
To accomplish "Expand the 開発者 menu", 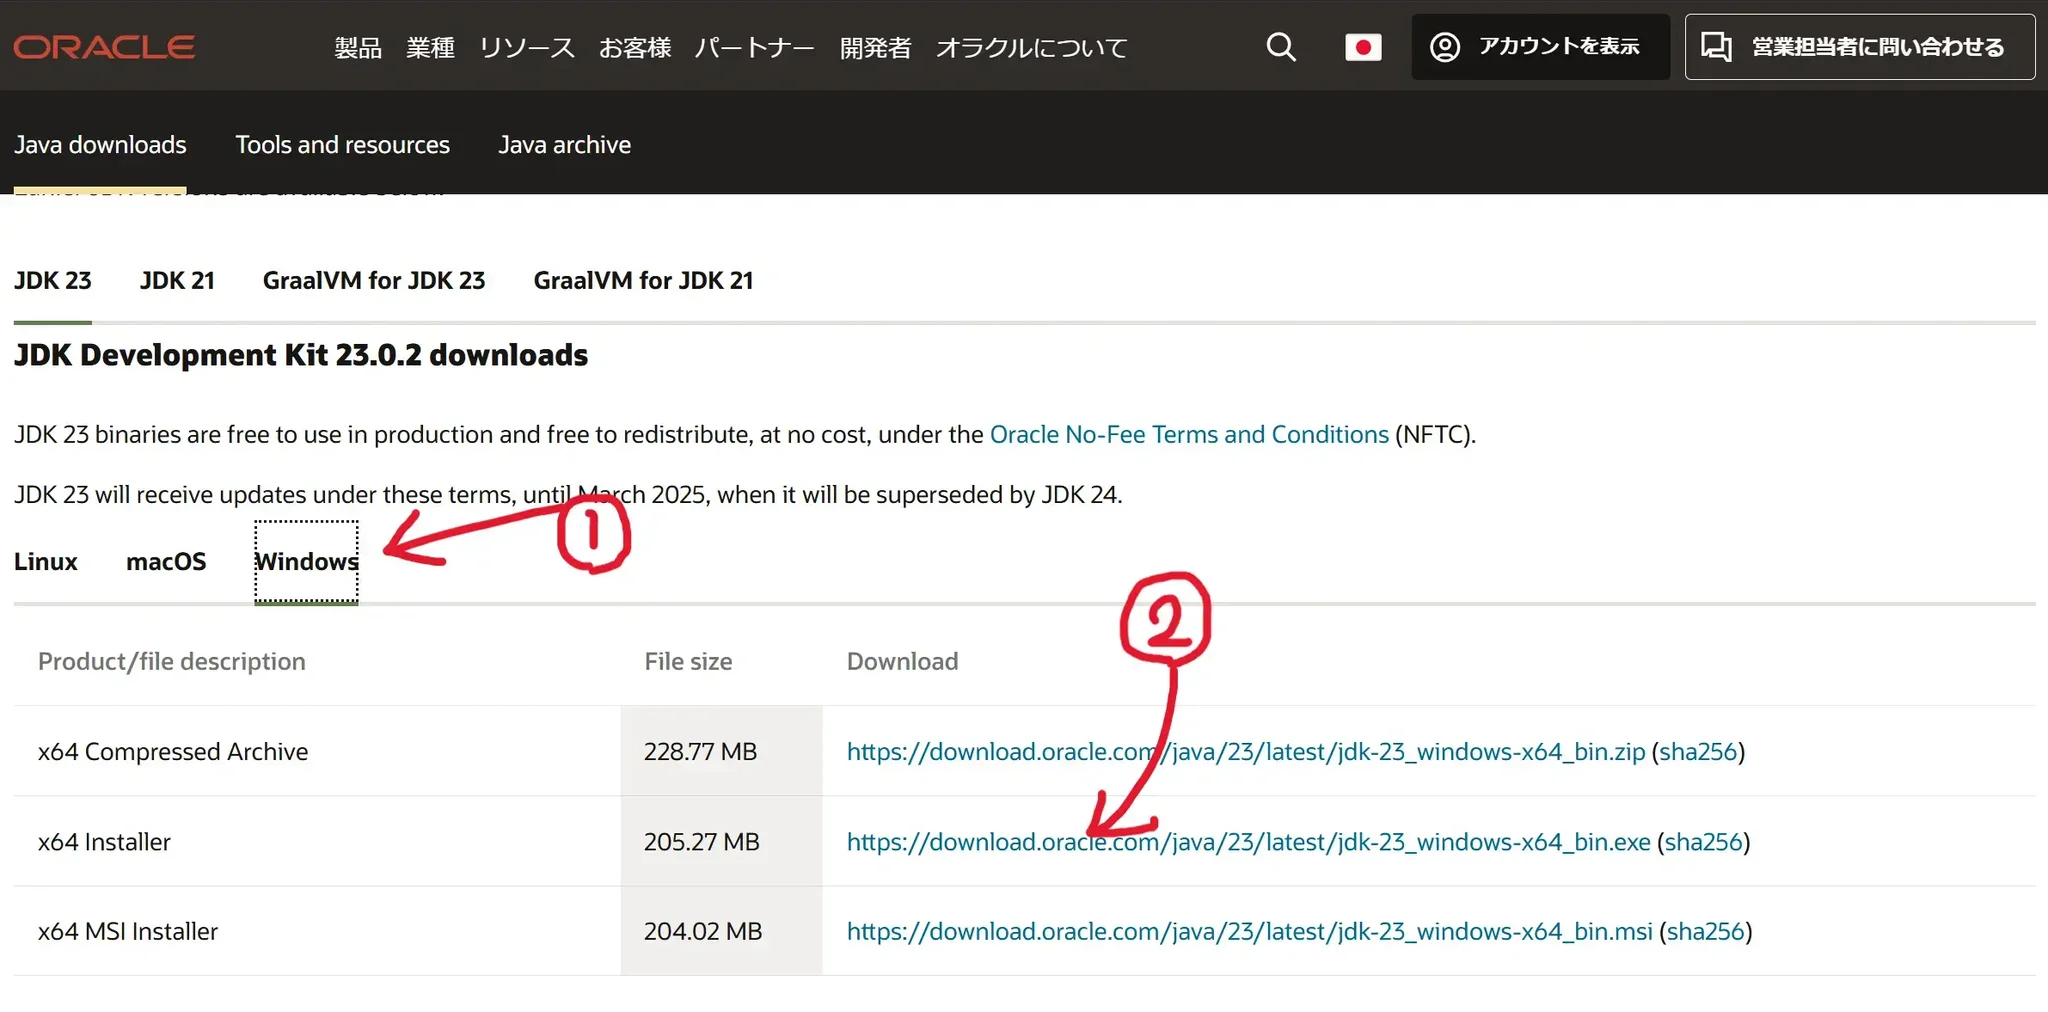I will tap(875, 48).
